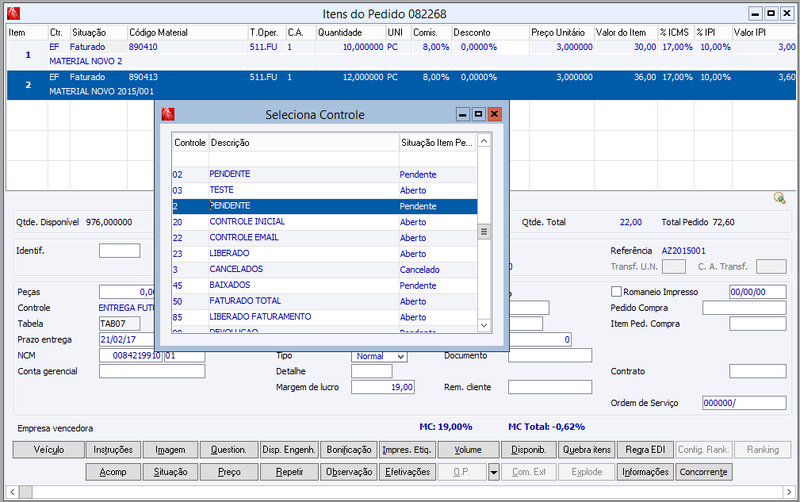Open the Tipo Normal dropdown
The width and height of the screenshot is (800, 502).
point(401,356)
